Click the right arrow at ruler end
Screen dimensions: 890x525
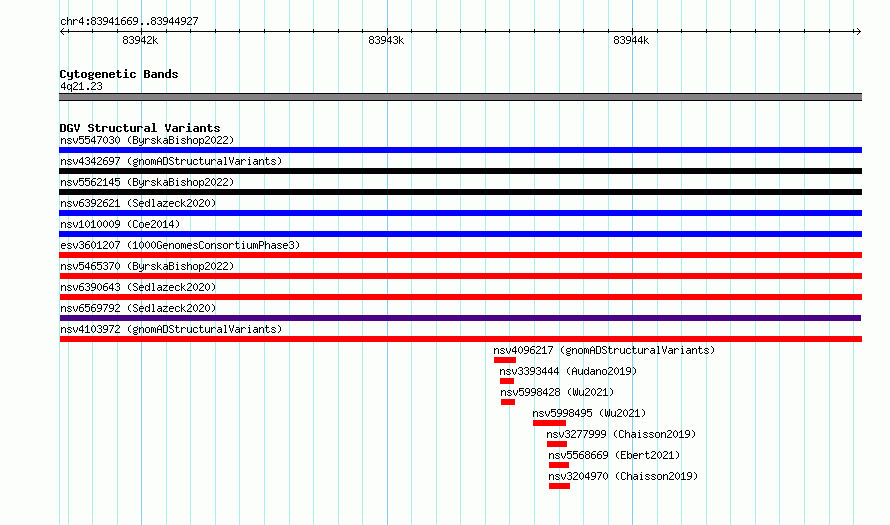[x=858, y=32]
